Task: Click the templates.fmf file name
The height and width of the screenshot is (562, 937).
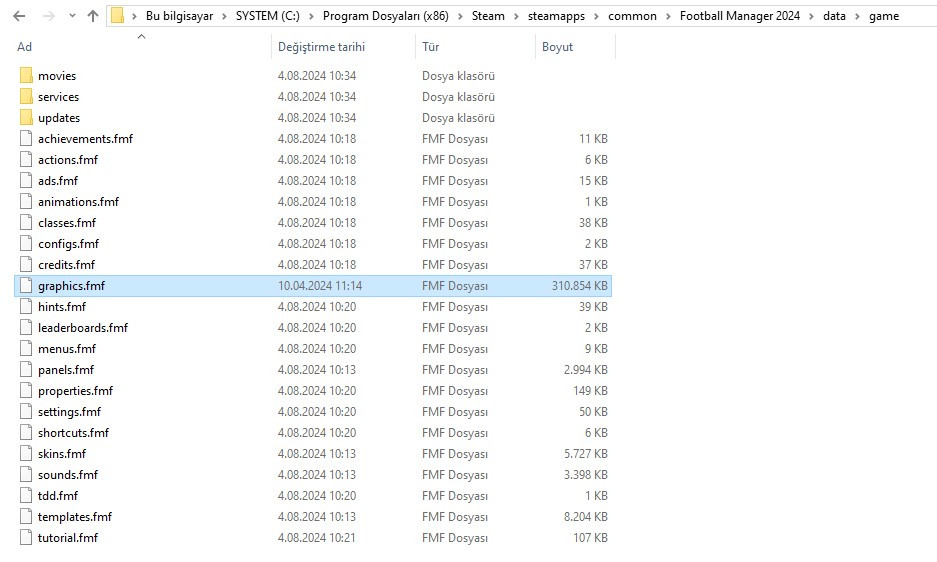Action: [x=75, y=517]
